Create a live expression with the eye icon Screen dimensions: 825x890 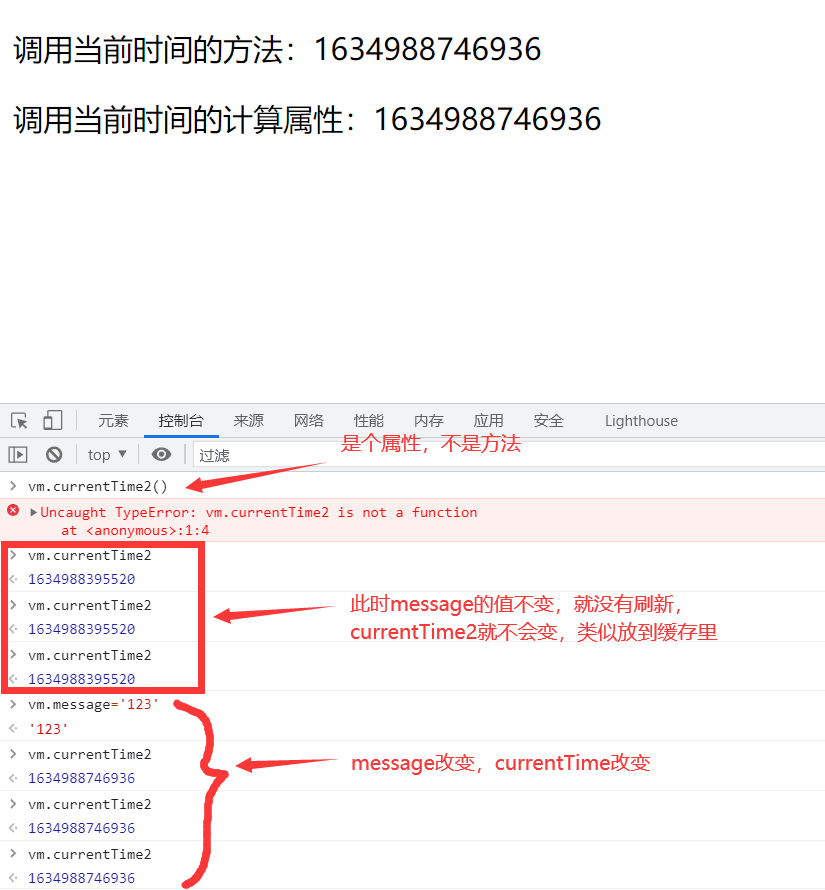[161, 454]
